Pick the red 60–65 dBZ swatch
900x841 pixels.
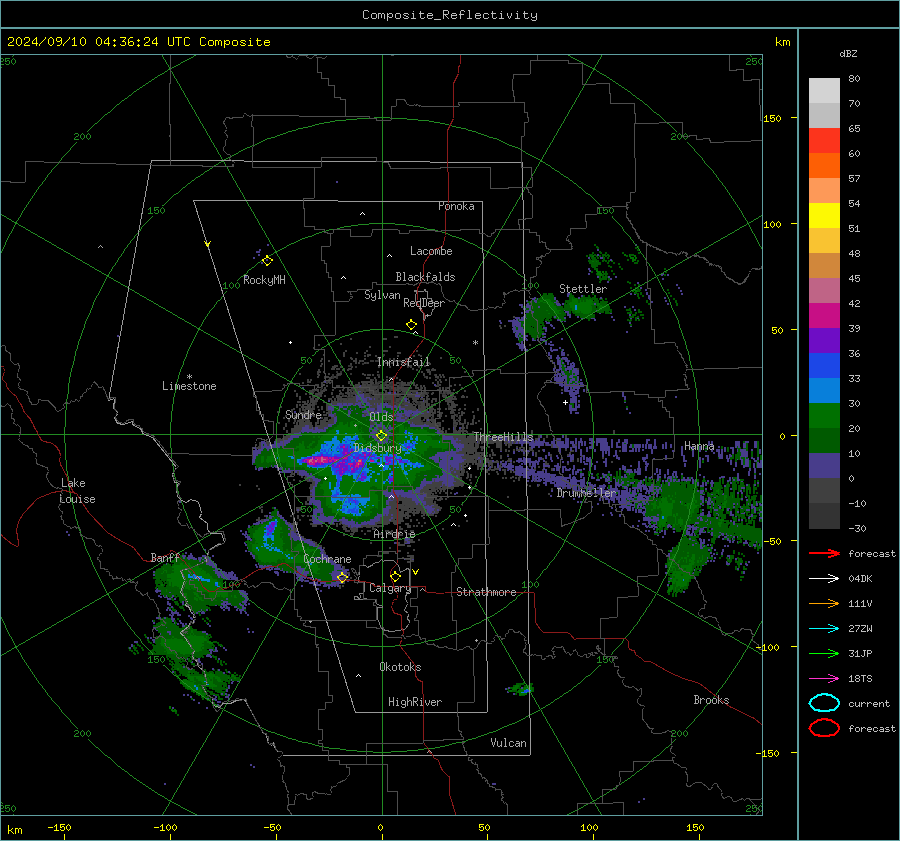824,141
